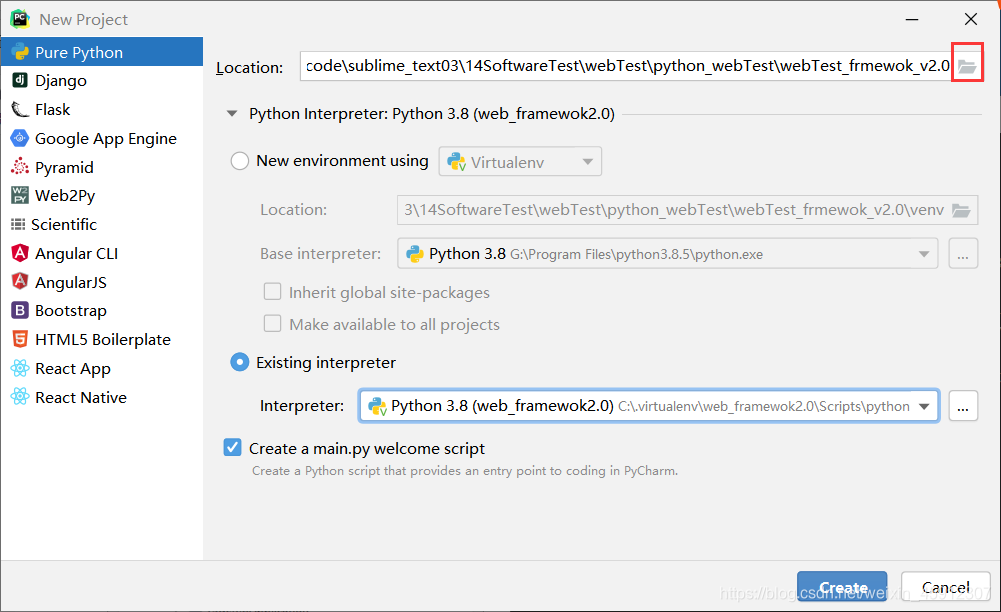Select React Native project type
The image size is (1001, 612).
point(102,397)
